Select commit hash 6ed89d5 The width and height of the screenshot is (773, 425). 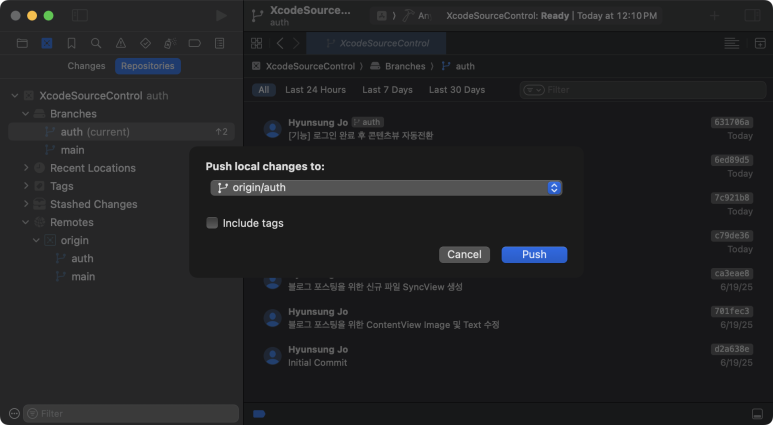point(732,160)
